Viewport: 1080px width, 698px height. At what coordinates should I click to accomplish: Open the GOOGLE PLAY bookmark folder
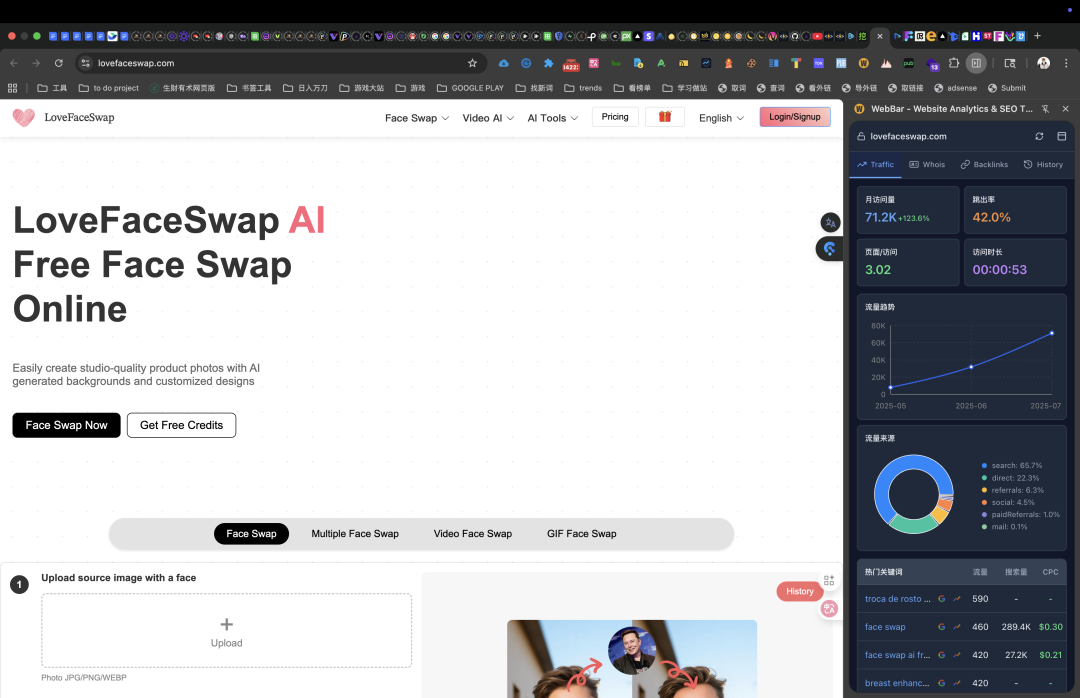470,88
